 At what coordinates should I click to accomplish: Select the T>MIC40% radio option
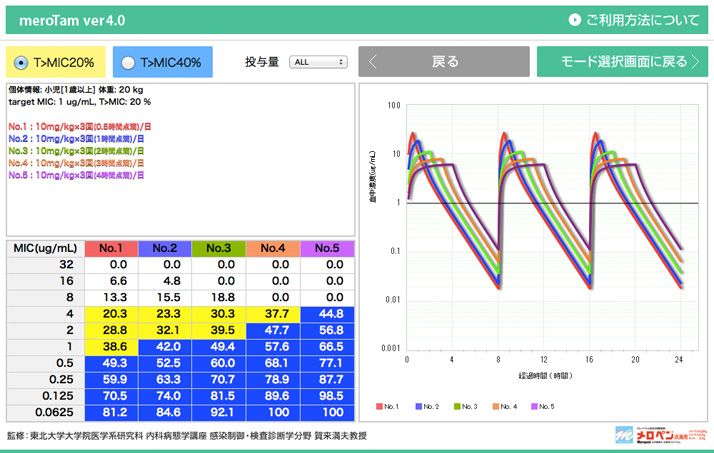[127, 62]
